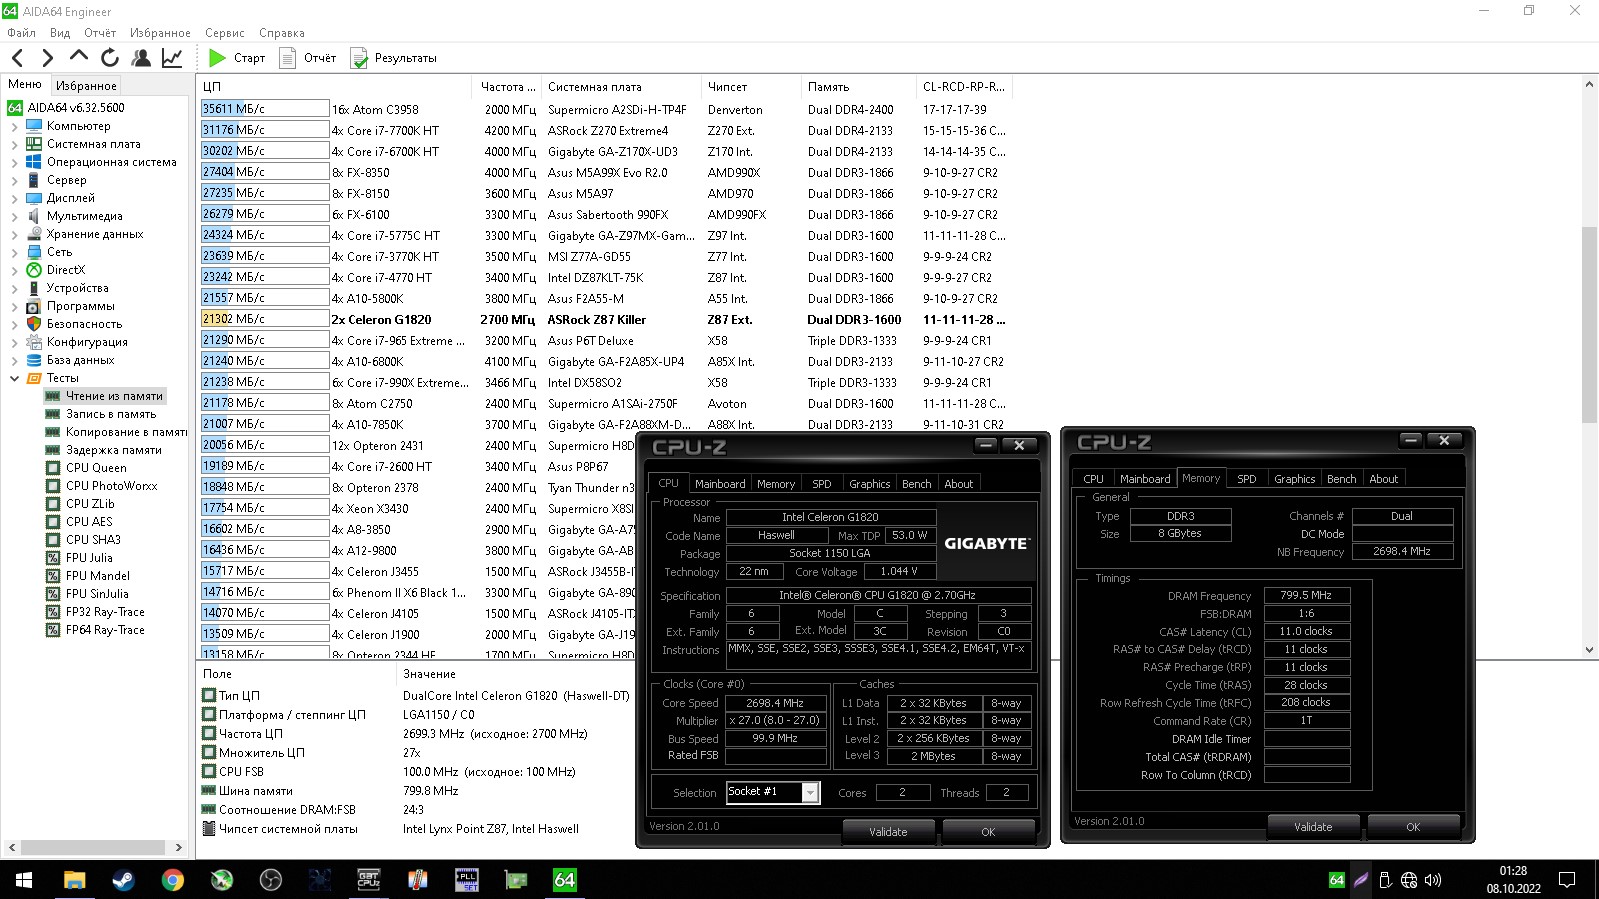Expand the Компьютер tree node
This screenshot has width=1599, height=899.
[14, 127]
